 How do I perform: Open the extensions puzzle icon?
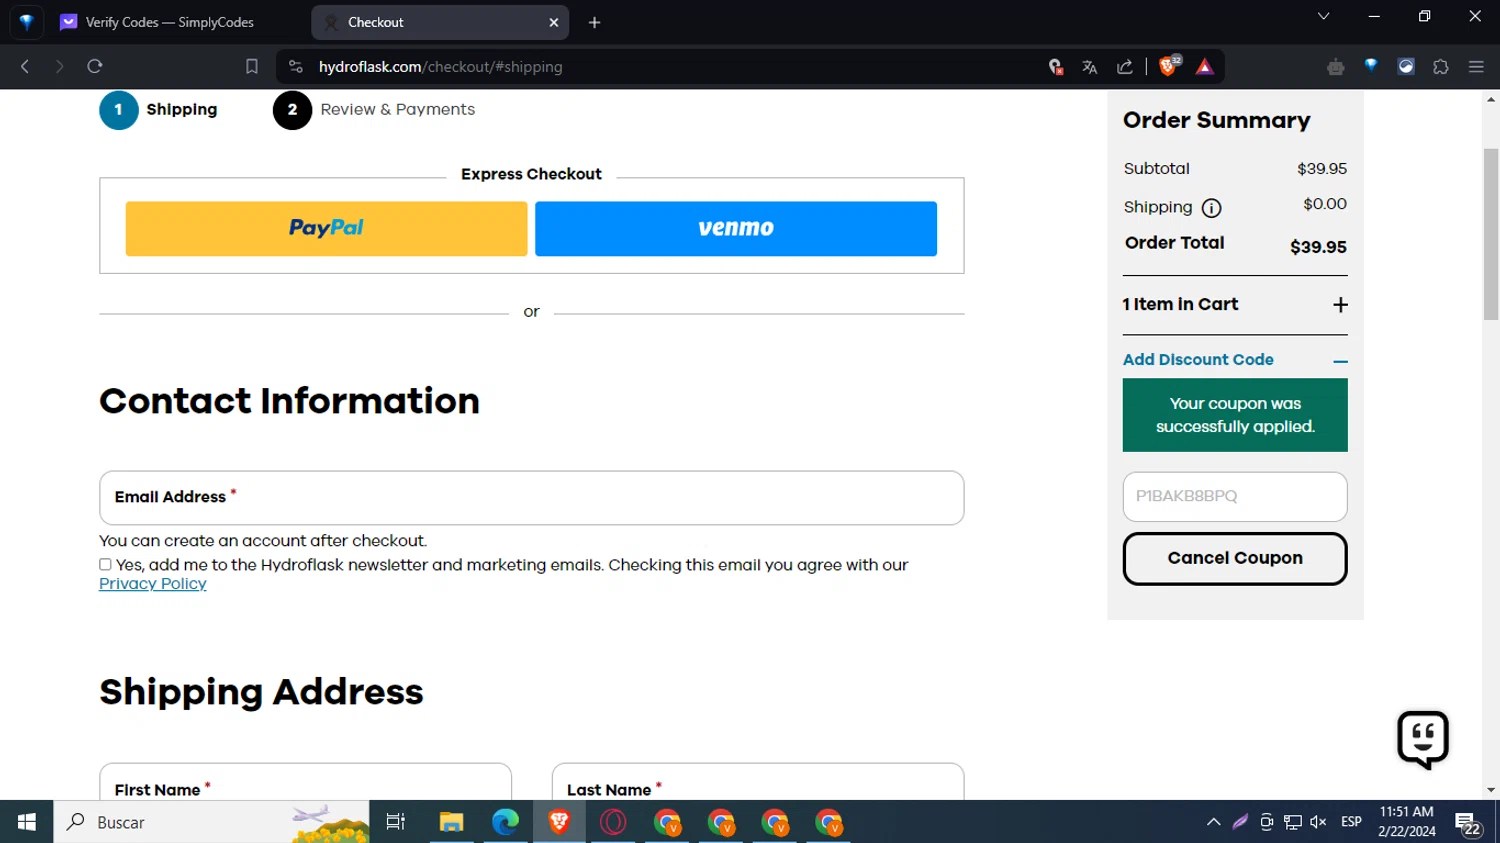coord(1441,67)
